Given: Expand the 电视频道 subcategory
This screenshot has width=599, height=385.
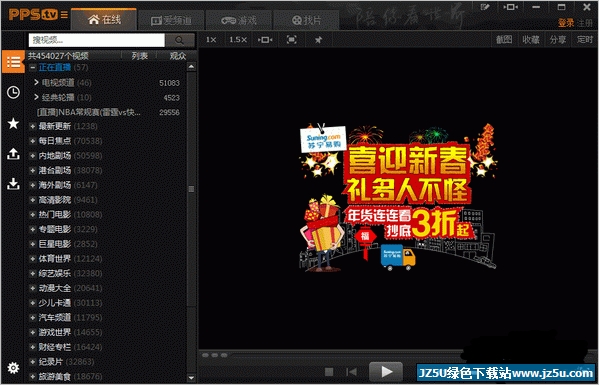Looking at the screenshot, I should pos(36,82).
